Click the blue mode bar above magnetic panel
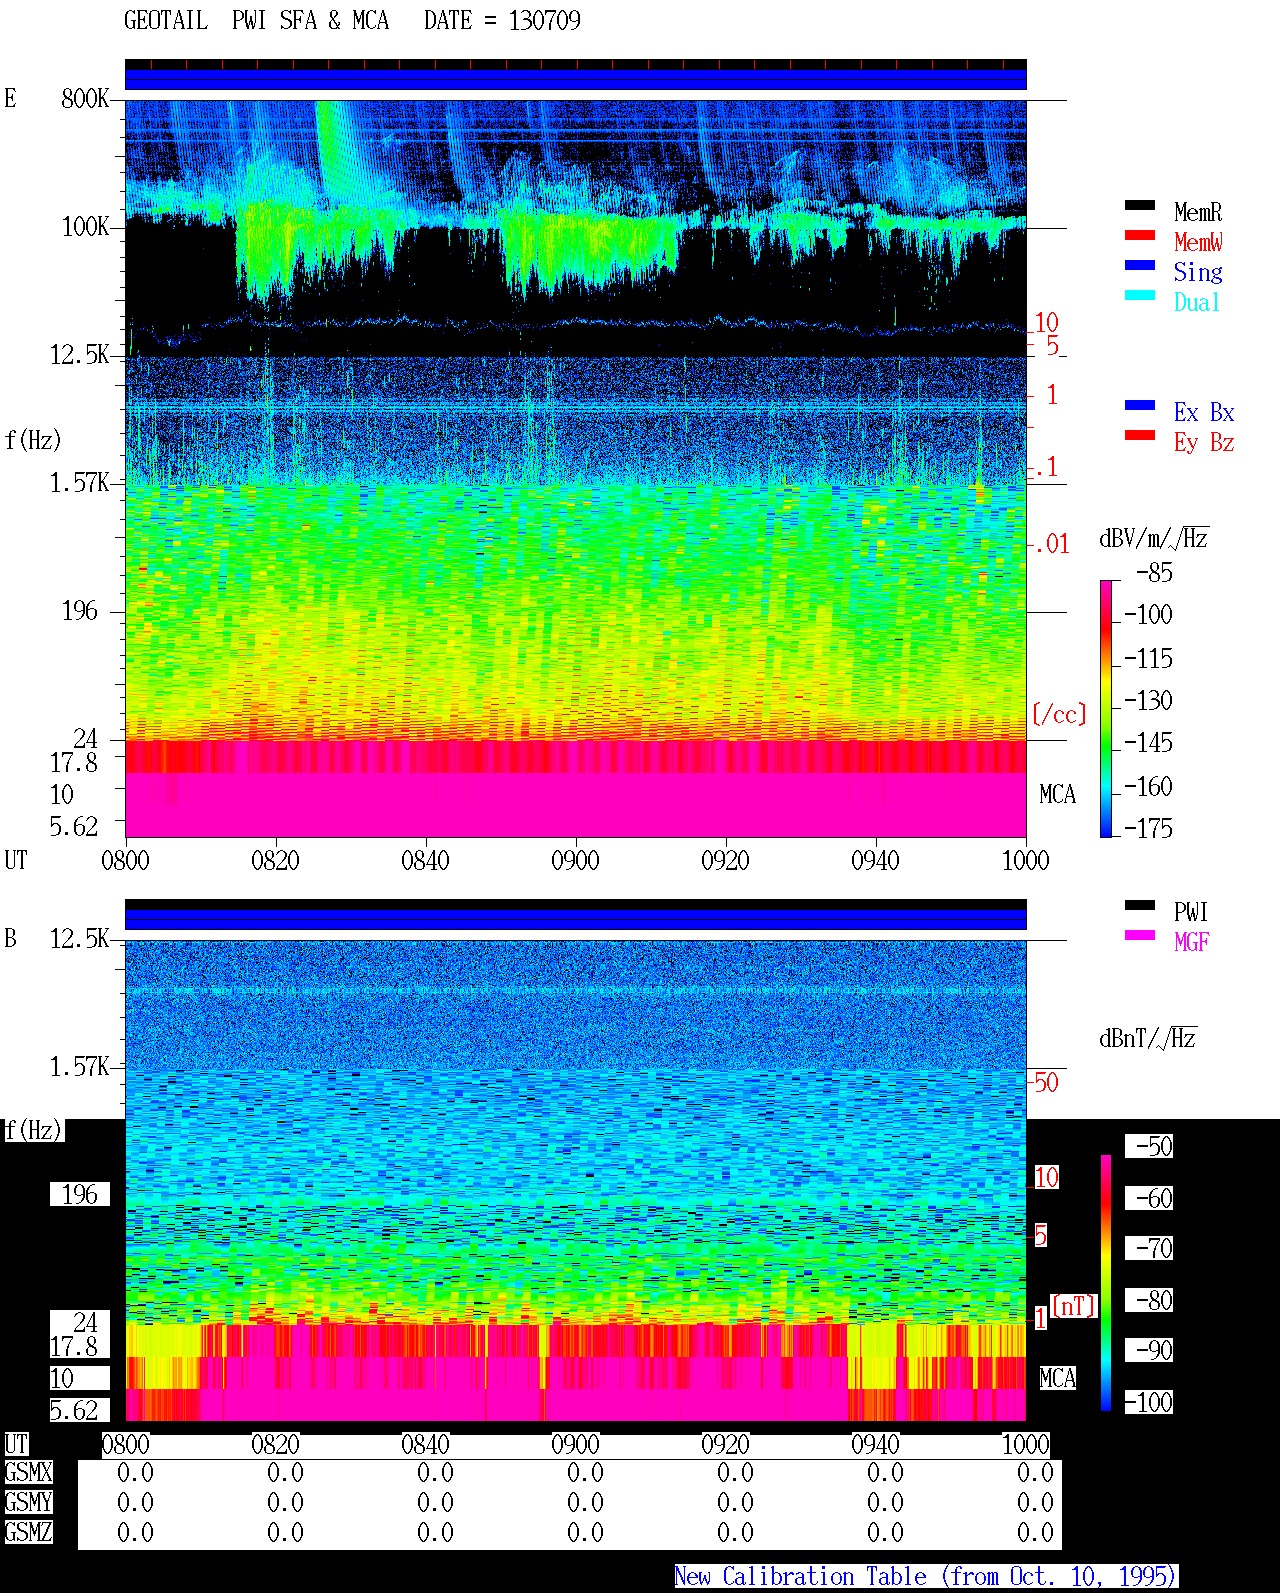 576,918
